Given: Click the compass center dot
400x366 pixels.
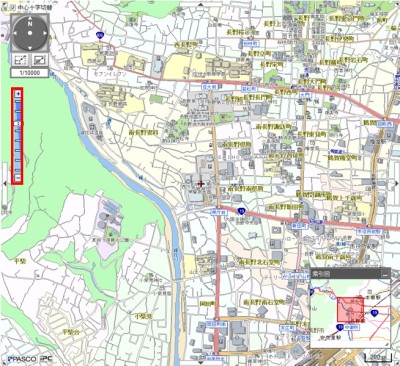Looking at the screenshot, I should coord(30,33).
